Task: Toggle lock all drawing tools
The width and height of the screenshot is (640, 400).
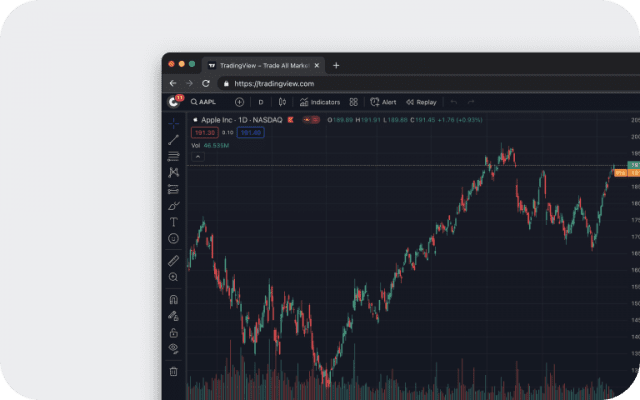Action: pyautogui.click(x=173, y=332)
